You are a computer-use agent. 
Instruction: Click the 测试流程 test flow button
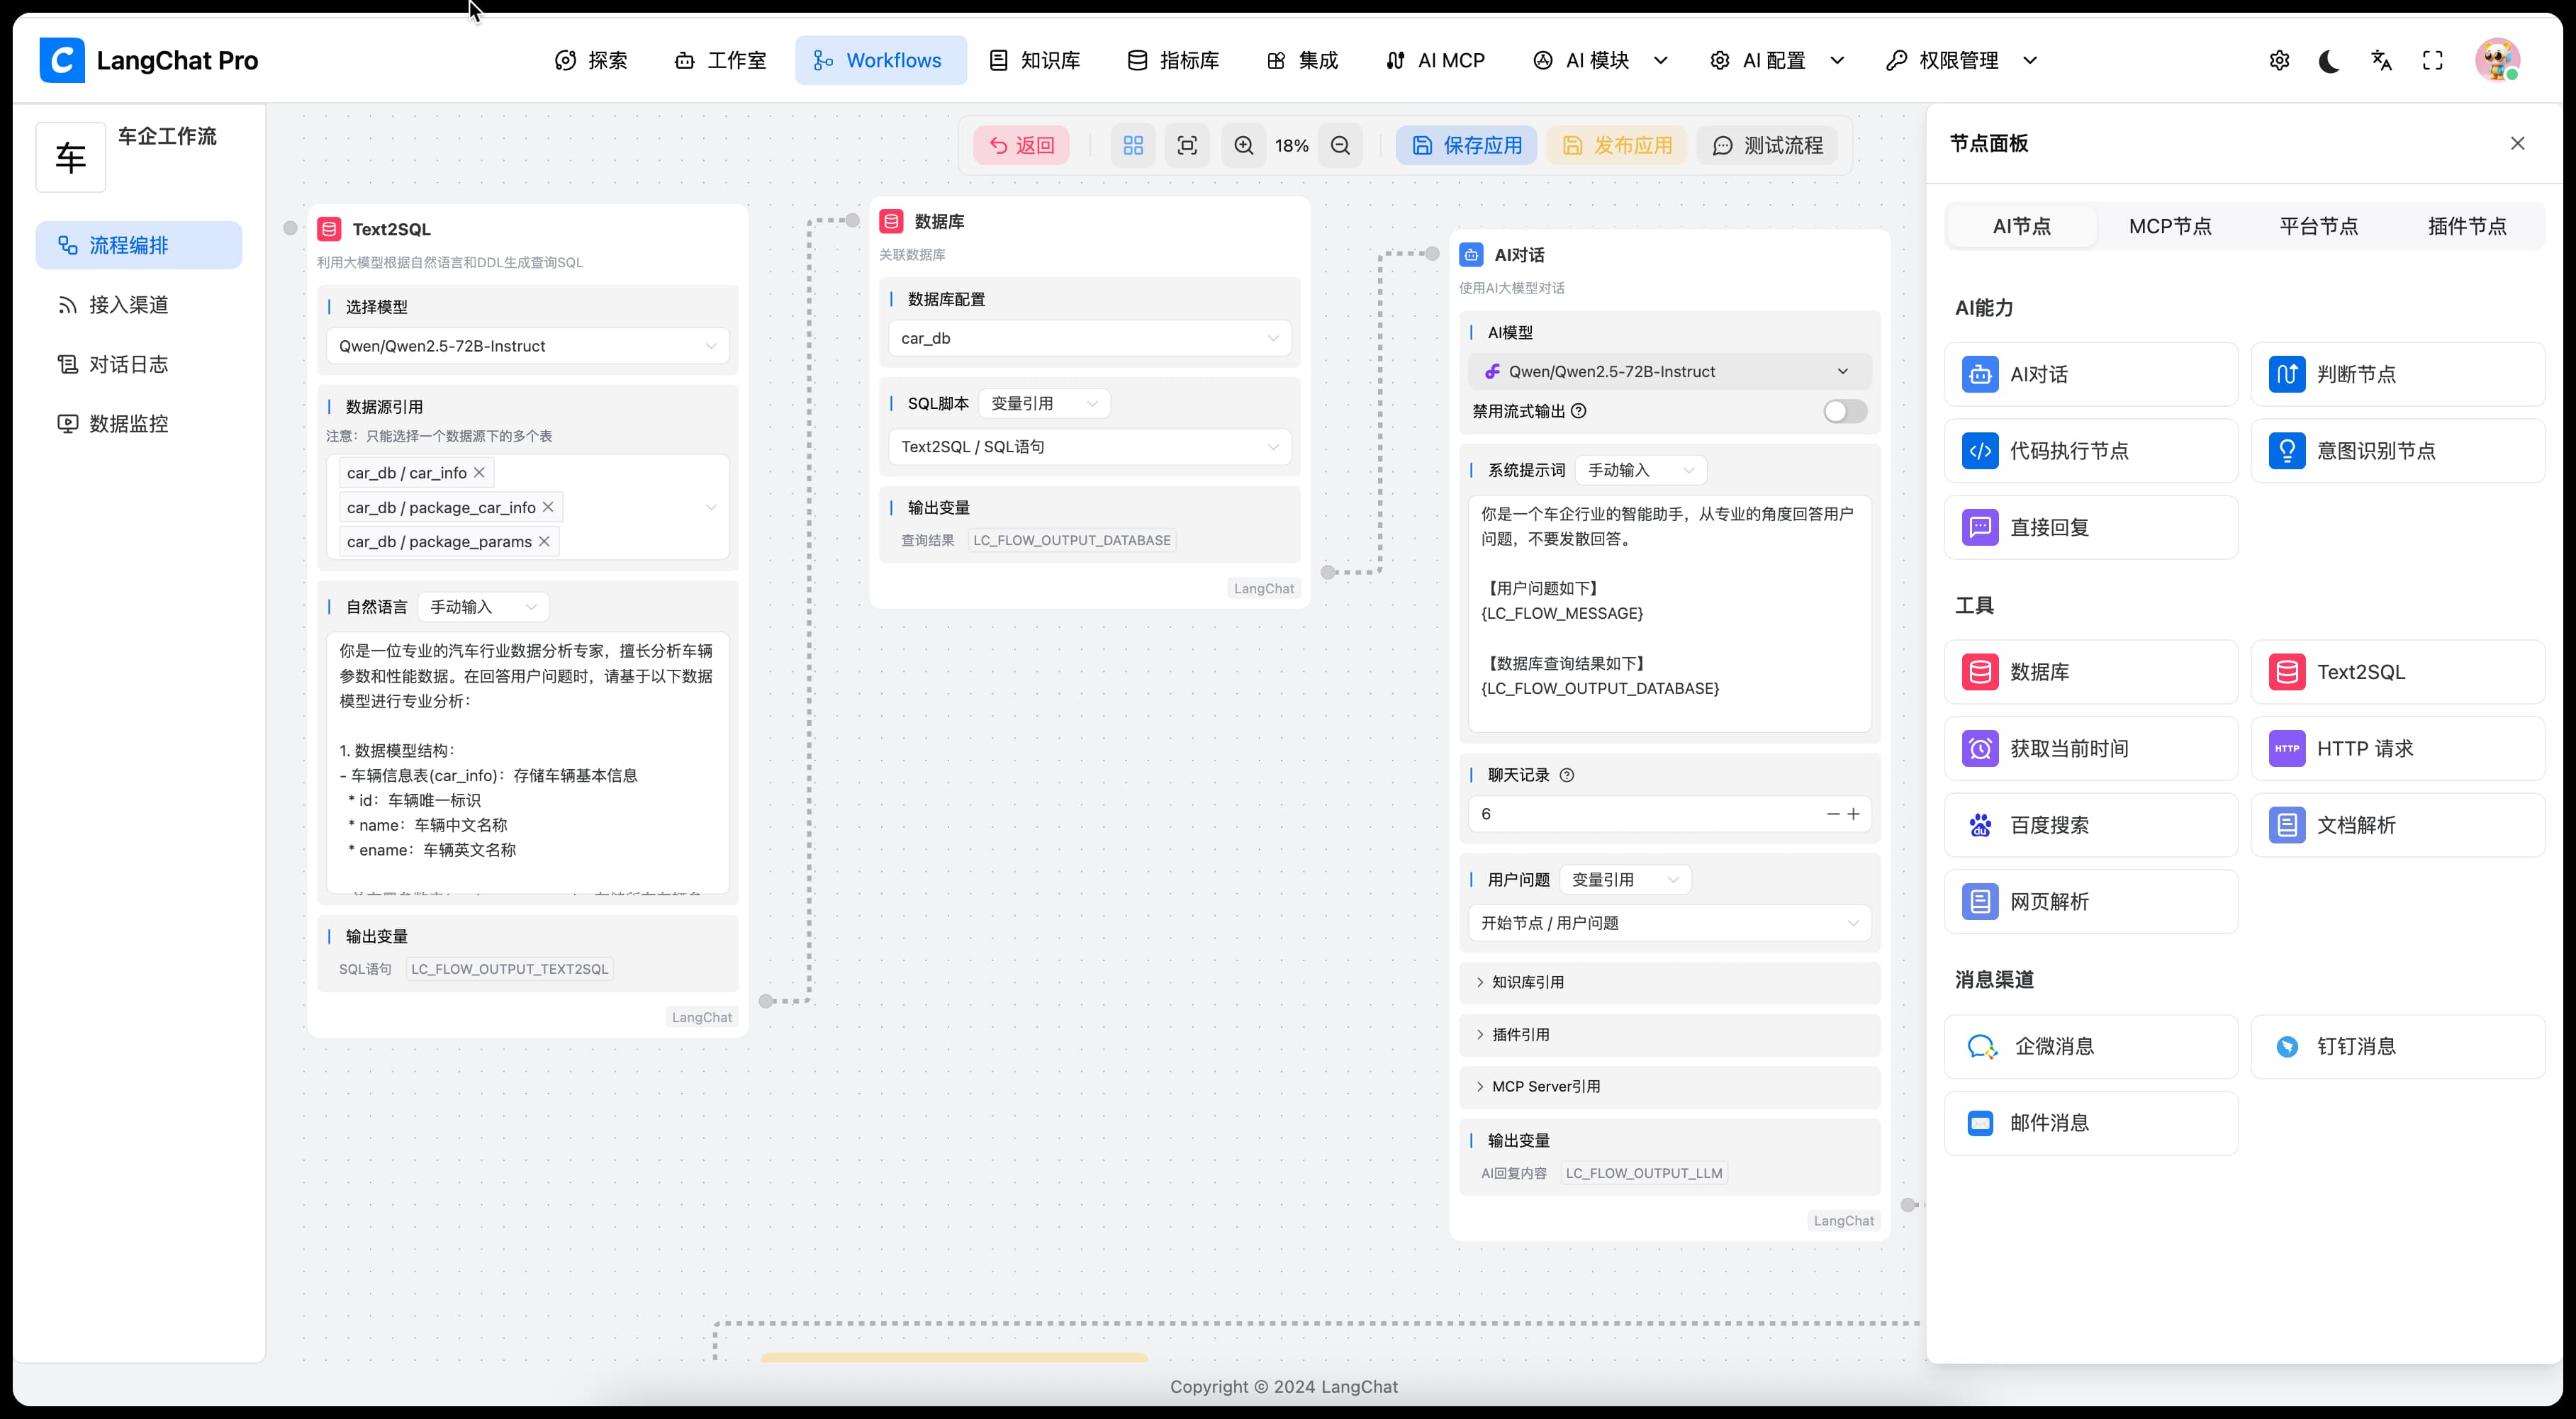pyautogui.click(x=1767, y=146)
